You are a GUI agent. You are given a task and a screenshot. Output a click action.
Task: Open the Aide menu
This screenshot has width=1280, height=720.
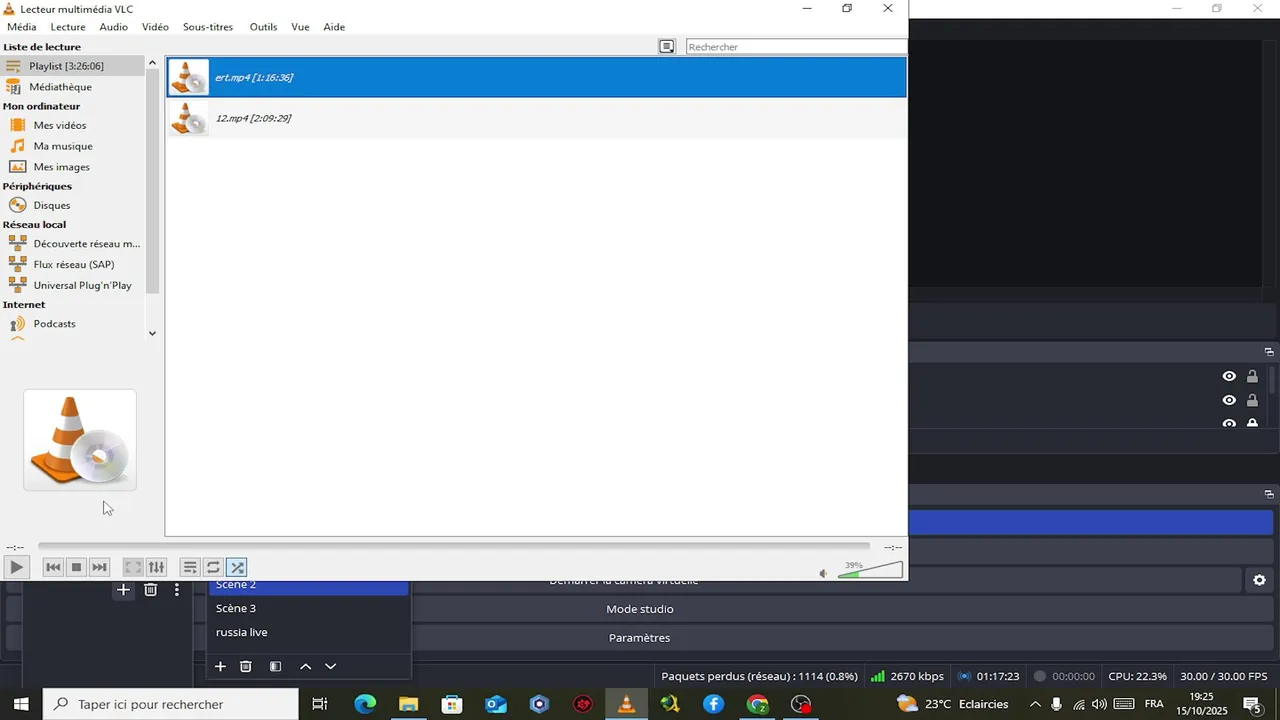[334, 27]
